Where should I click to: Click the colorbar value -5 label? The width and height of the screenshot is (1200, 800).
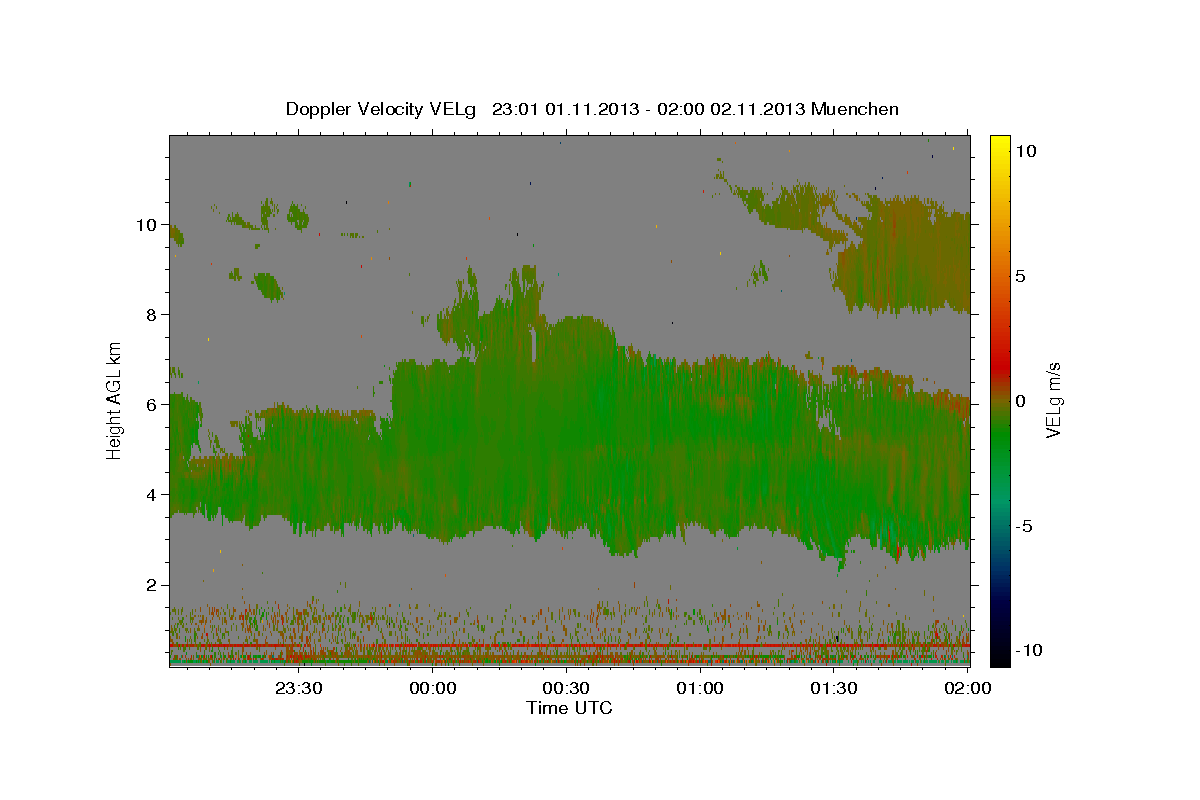(1024, 526)
